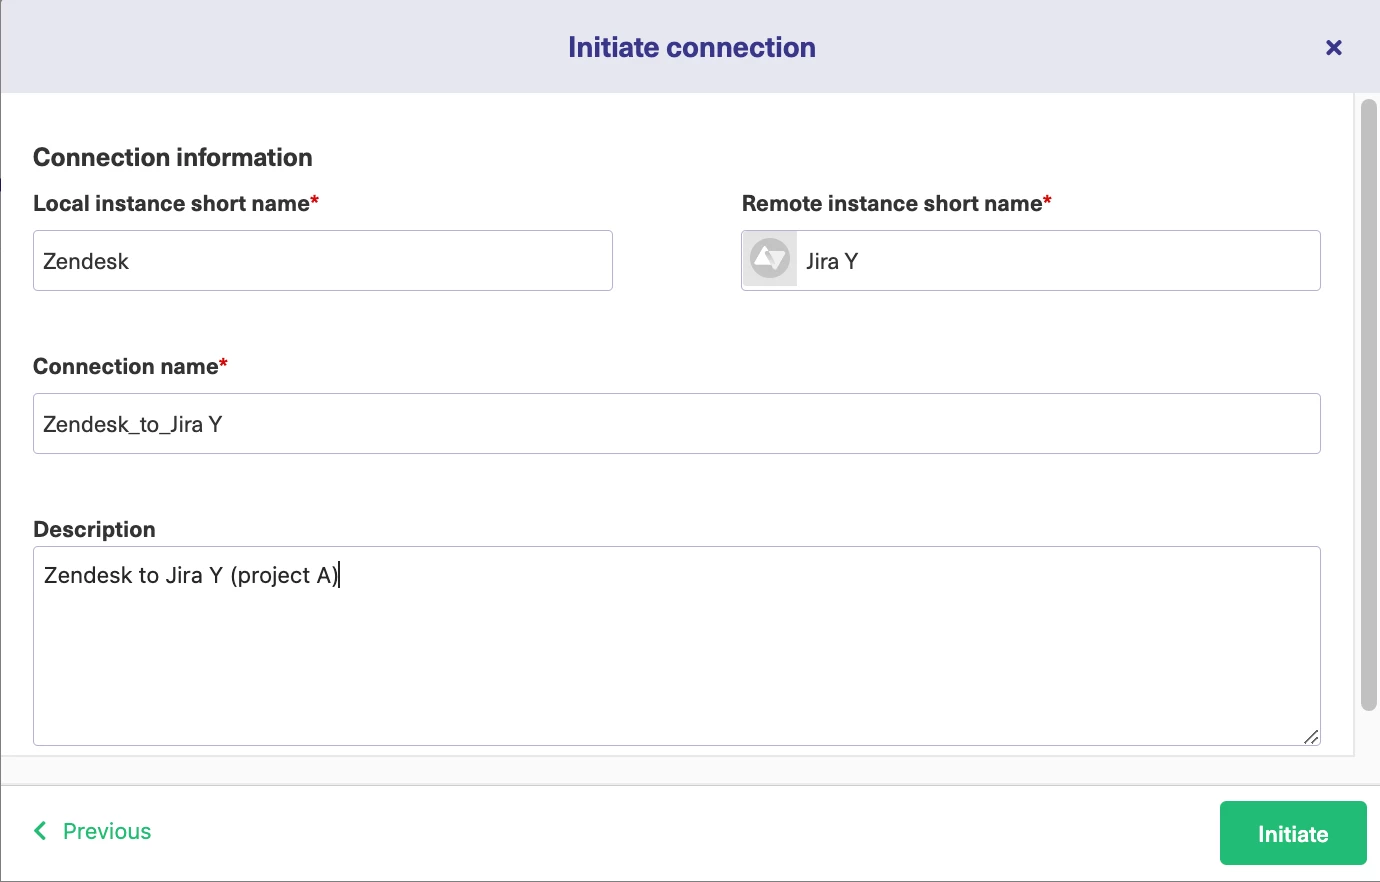Close the Initiate connection dialog
Viewport: 1380px width, 882px height.
point(1333,47)
